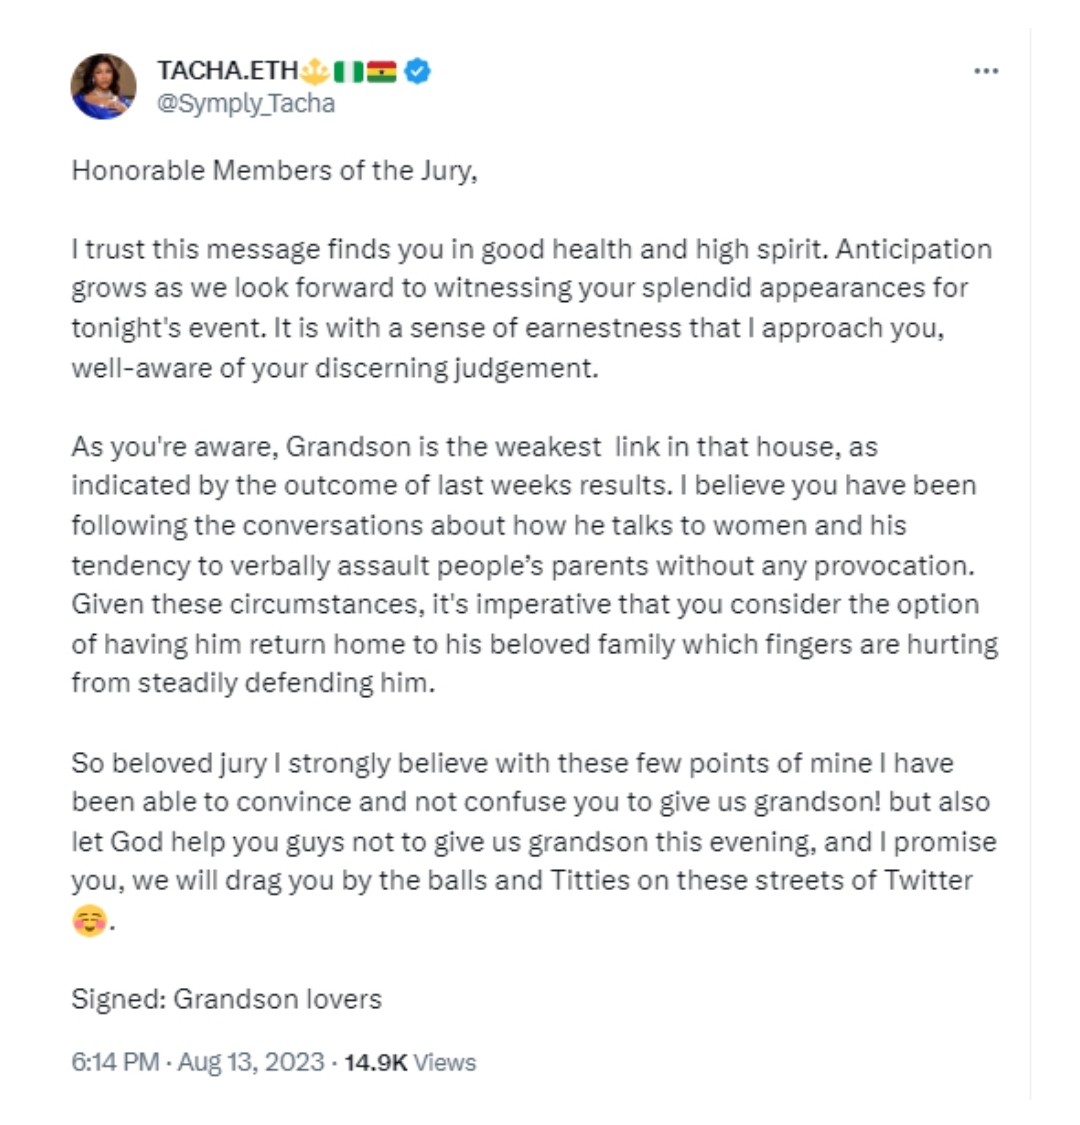
Task: Click the crown emoji beside TACHA.ETH
Action: click(314, 71)
